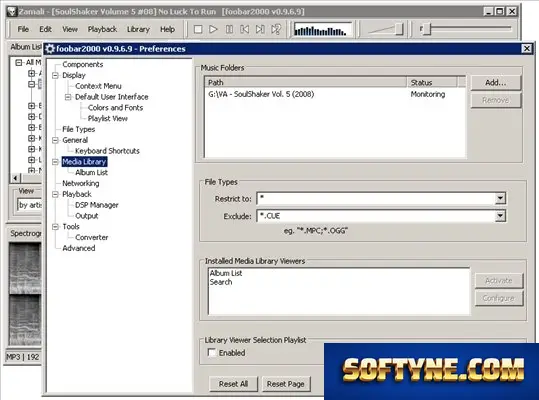Start playback with the Play icon
Screen dimensions: 539x400
coord(213,30)
